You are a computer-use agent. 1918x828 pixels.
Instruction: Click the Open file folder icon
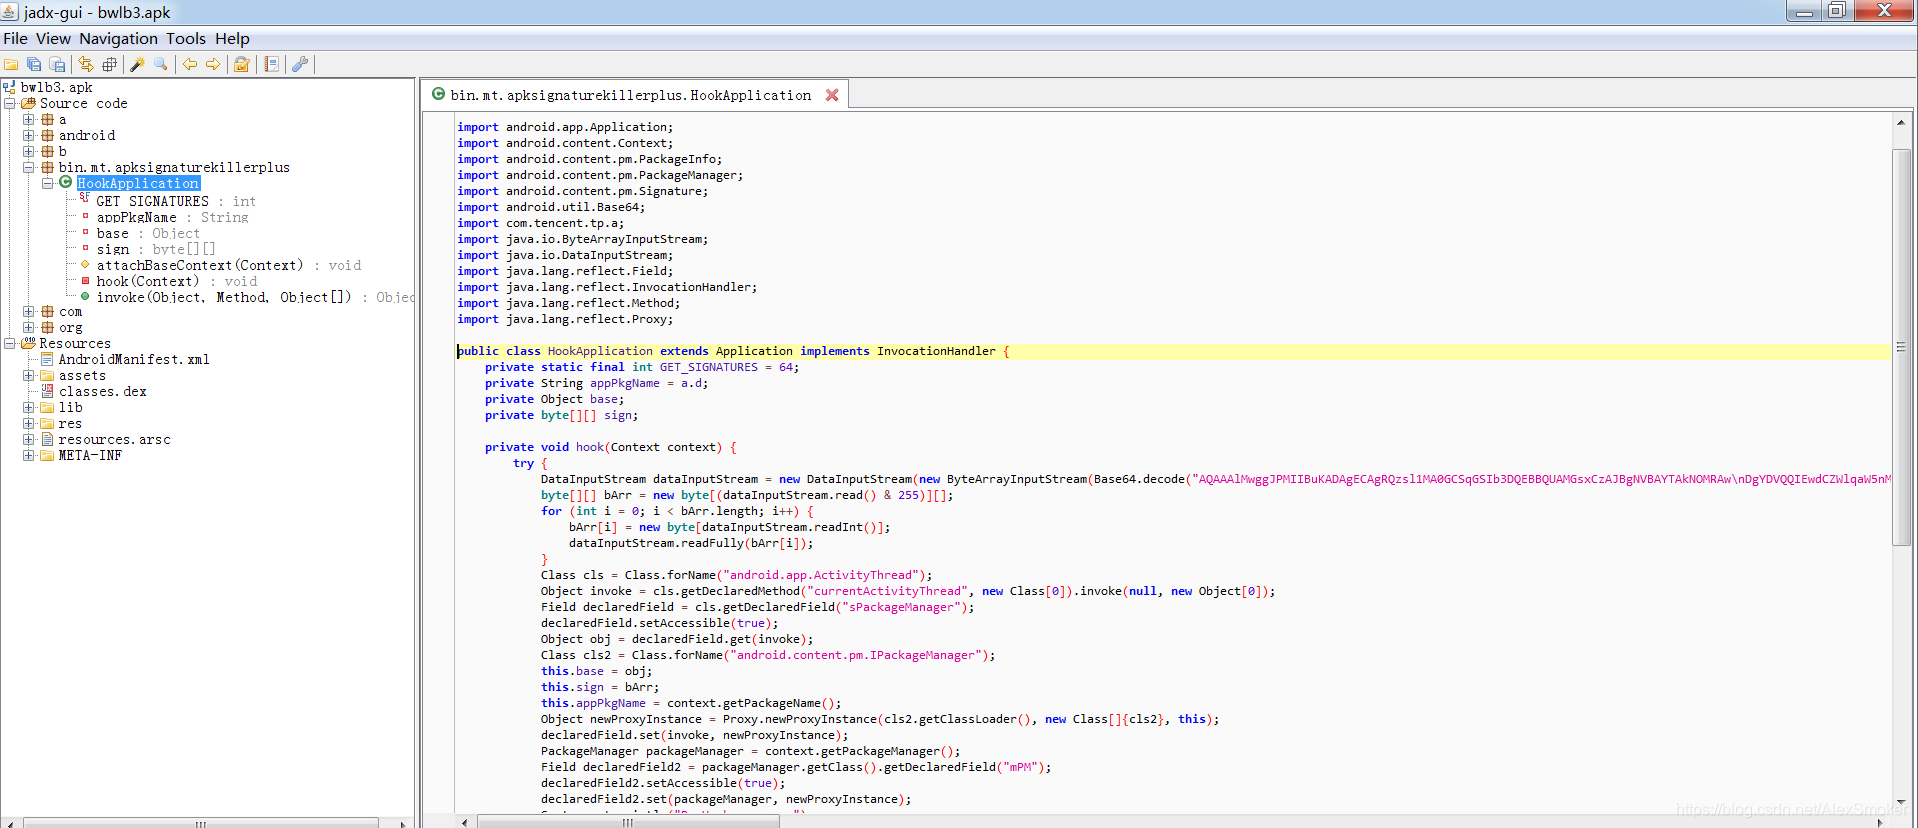[x=11, y=64]
